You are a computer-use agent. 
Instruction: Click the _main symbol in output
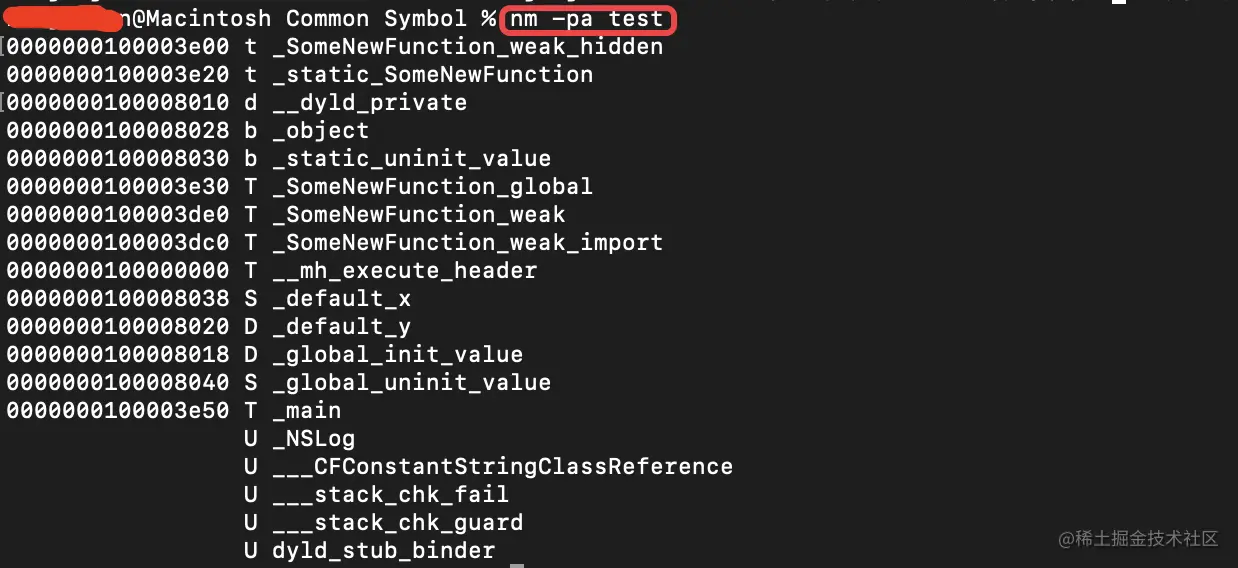pos(306,411)
